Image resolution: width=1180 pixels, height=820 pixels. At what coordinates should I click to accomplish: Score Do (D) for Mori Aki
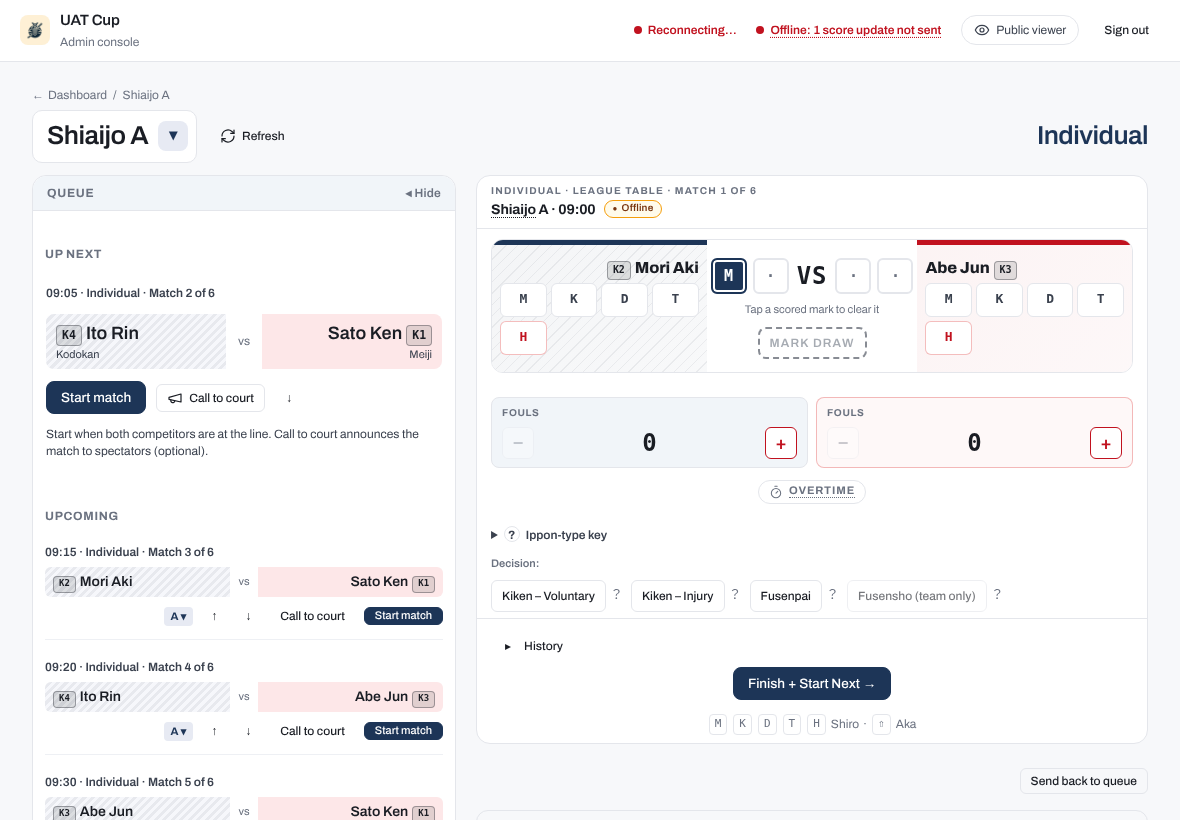[x=625, y=299]
